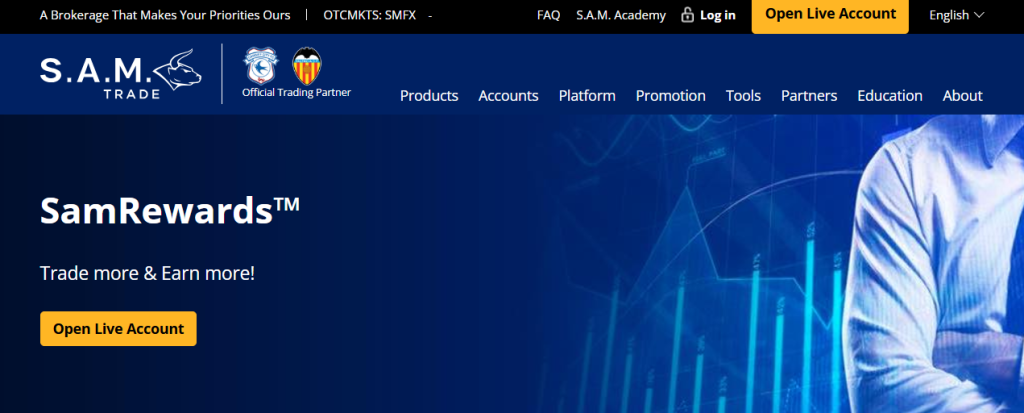Click the Official Trading Partner caption

(296, 92)
